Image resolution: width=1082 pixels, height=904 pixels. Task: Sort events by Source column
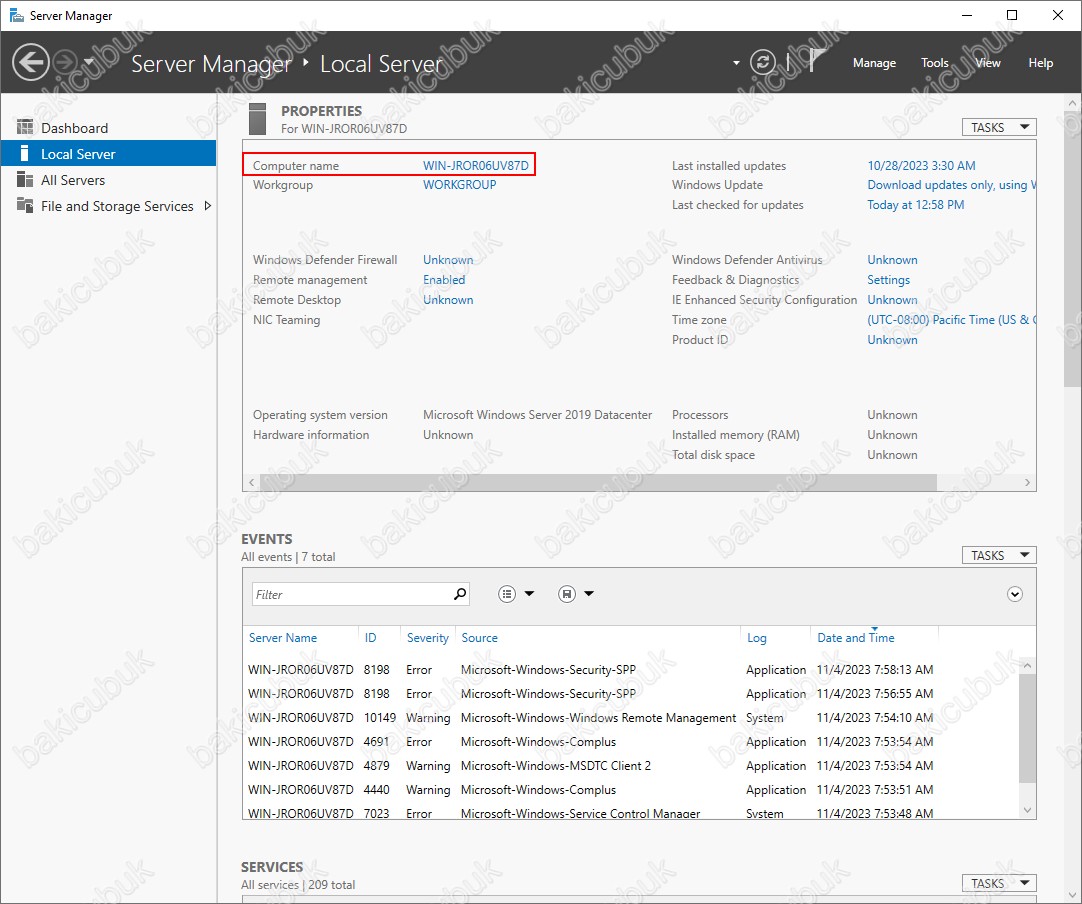(480, 638)
